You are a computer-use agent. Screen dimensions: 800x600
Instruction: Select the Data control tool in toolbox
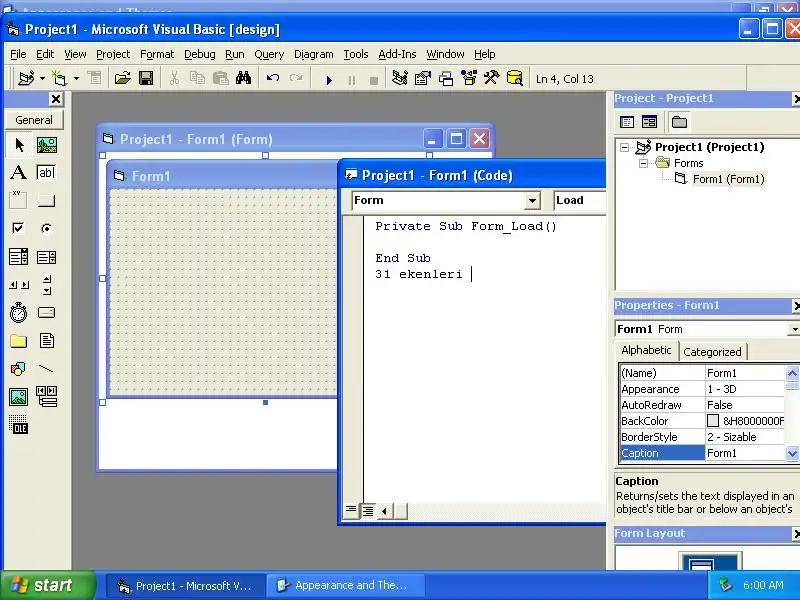pos(46,396)
